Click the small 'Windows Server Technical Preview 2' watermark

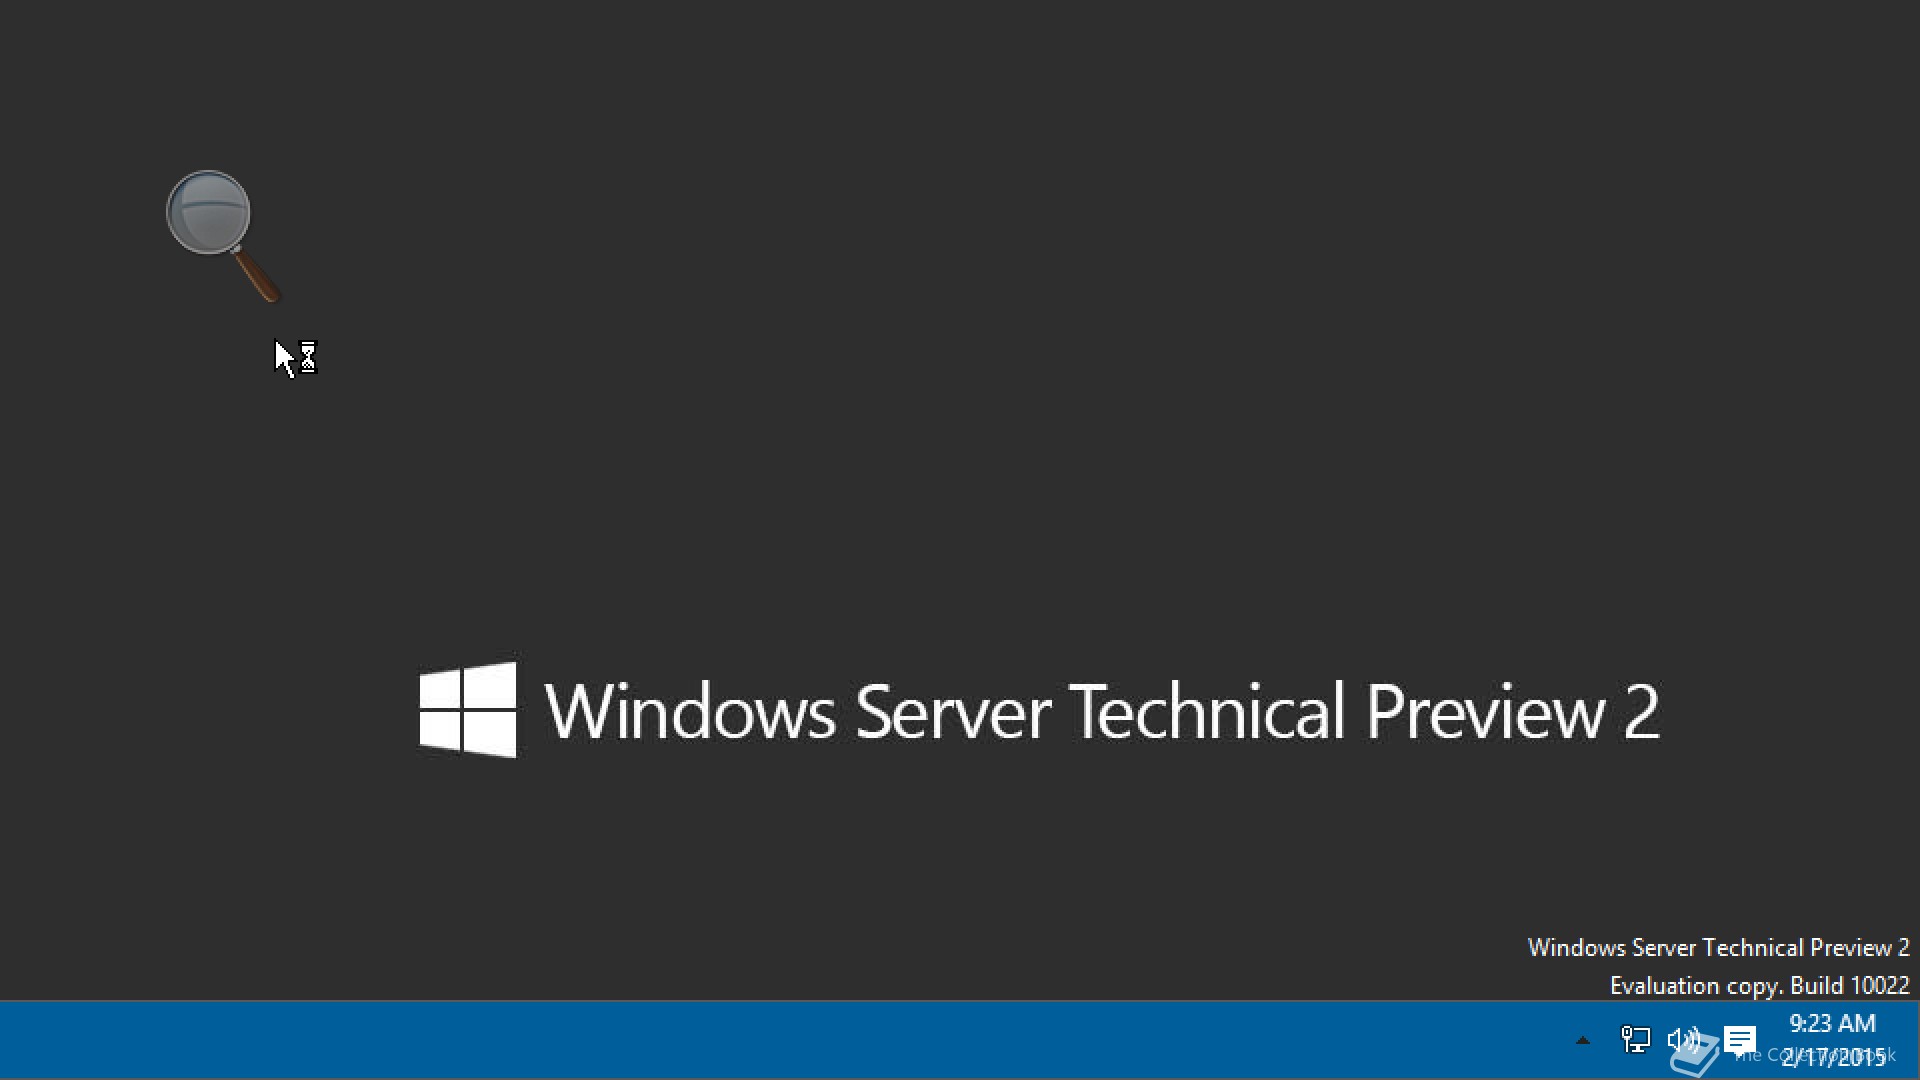1718,947
